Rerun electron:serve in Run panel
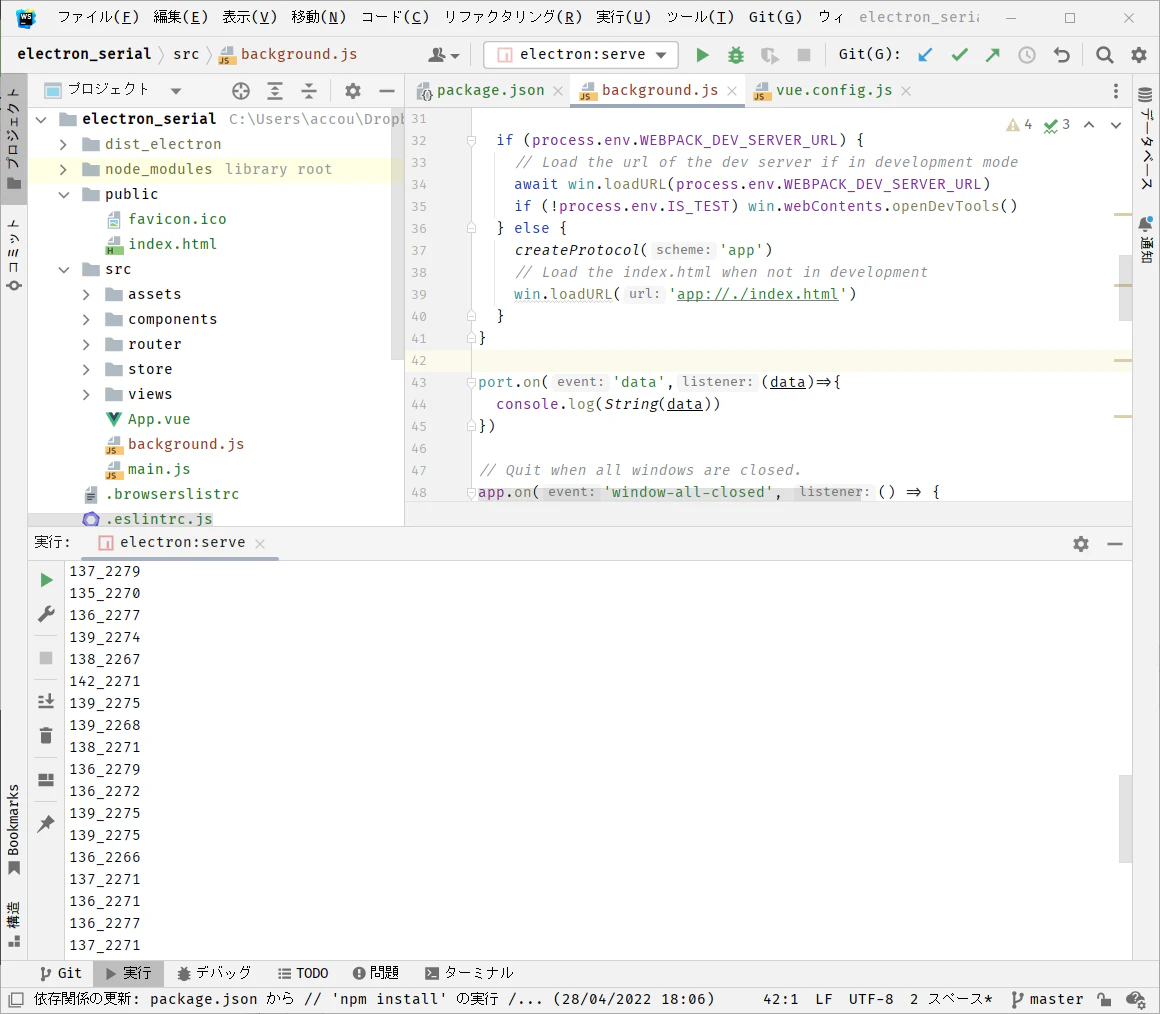This screenshot has height=1014, width=1160. [x=46, y=581]
